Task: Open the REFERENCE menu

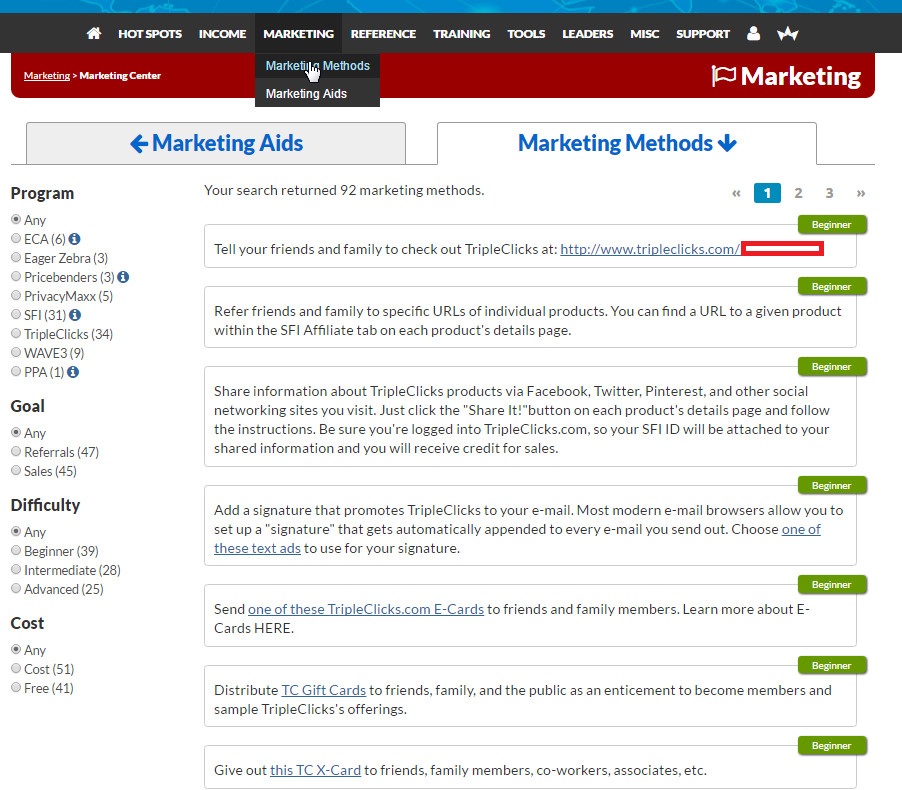Action: click(x=383, y=34)
